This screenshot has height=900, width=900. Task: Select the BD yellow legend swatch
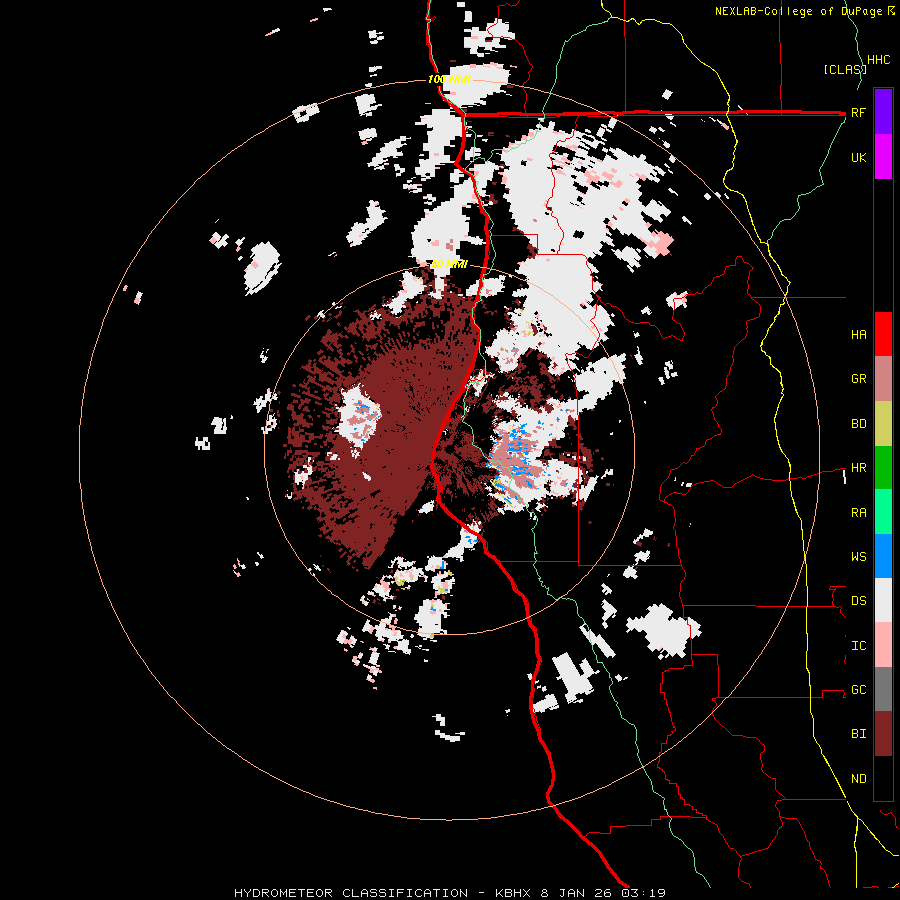point(883,424)
